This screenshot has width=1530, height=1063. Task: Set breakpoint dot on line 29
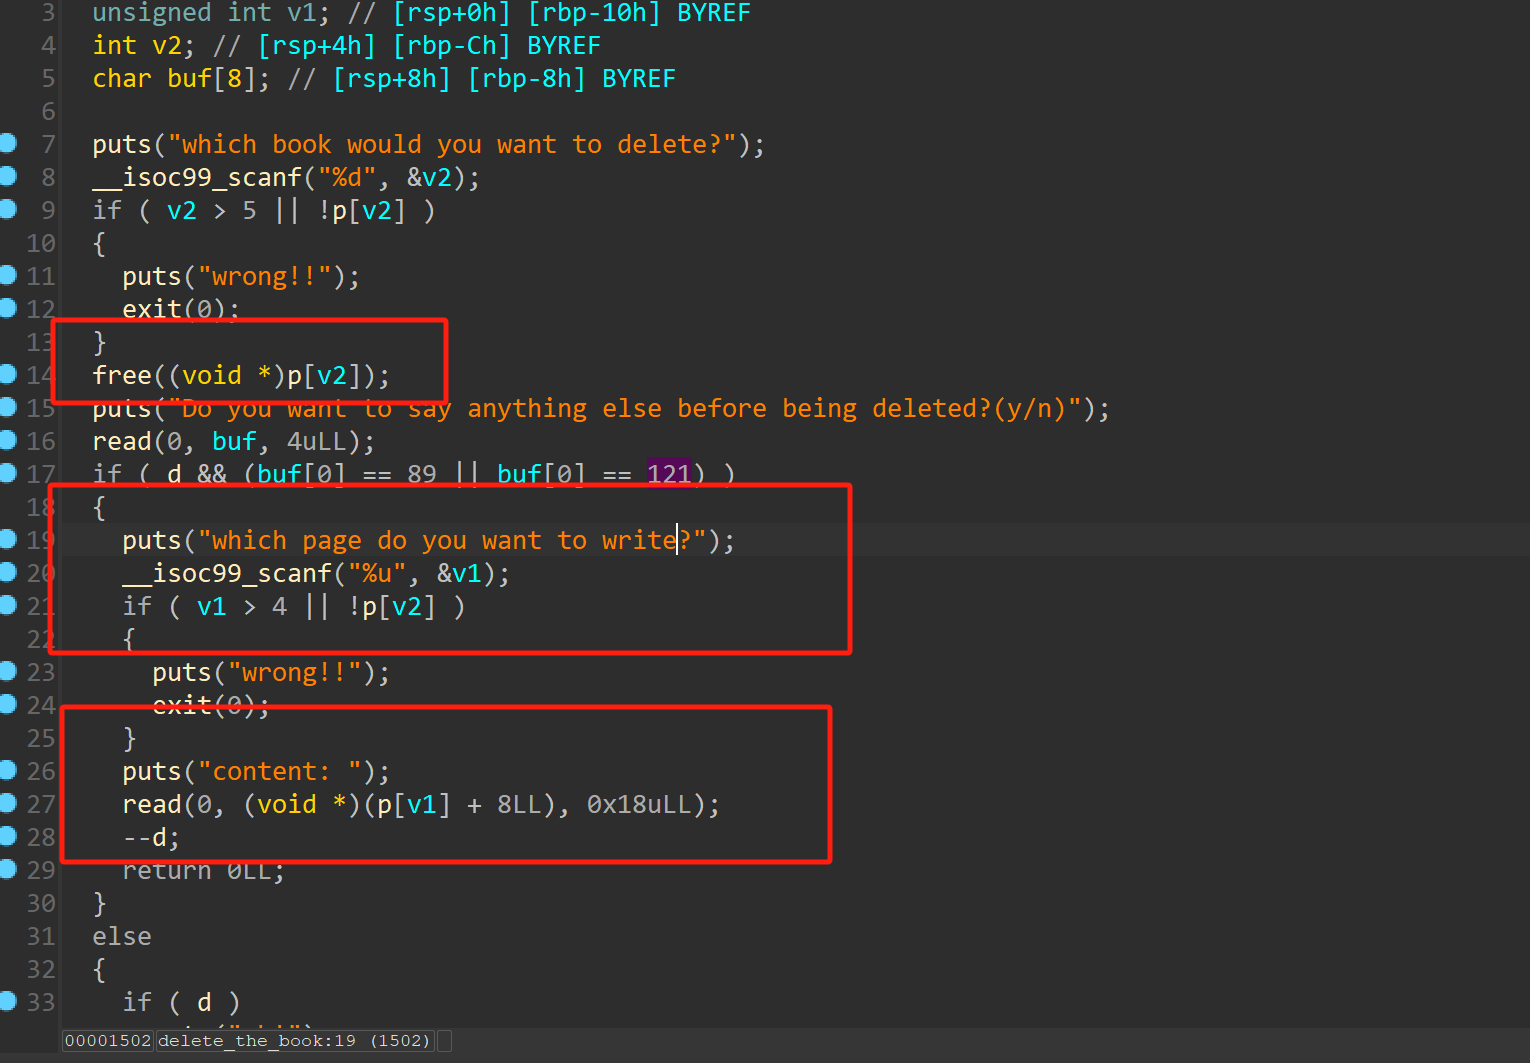(8, 869)
